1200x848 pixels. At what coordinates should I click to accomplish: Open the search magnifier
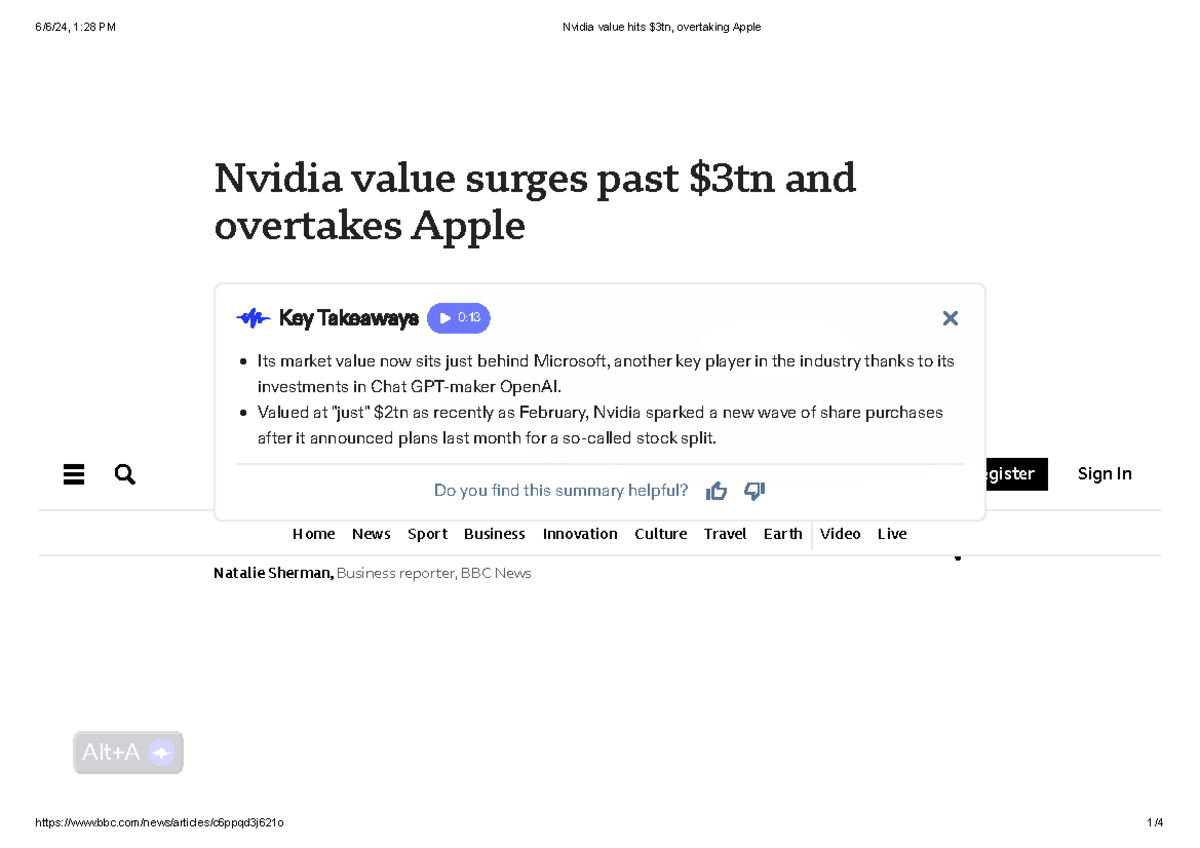pyautogui.click(x=124, y=474)
